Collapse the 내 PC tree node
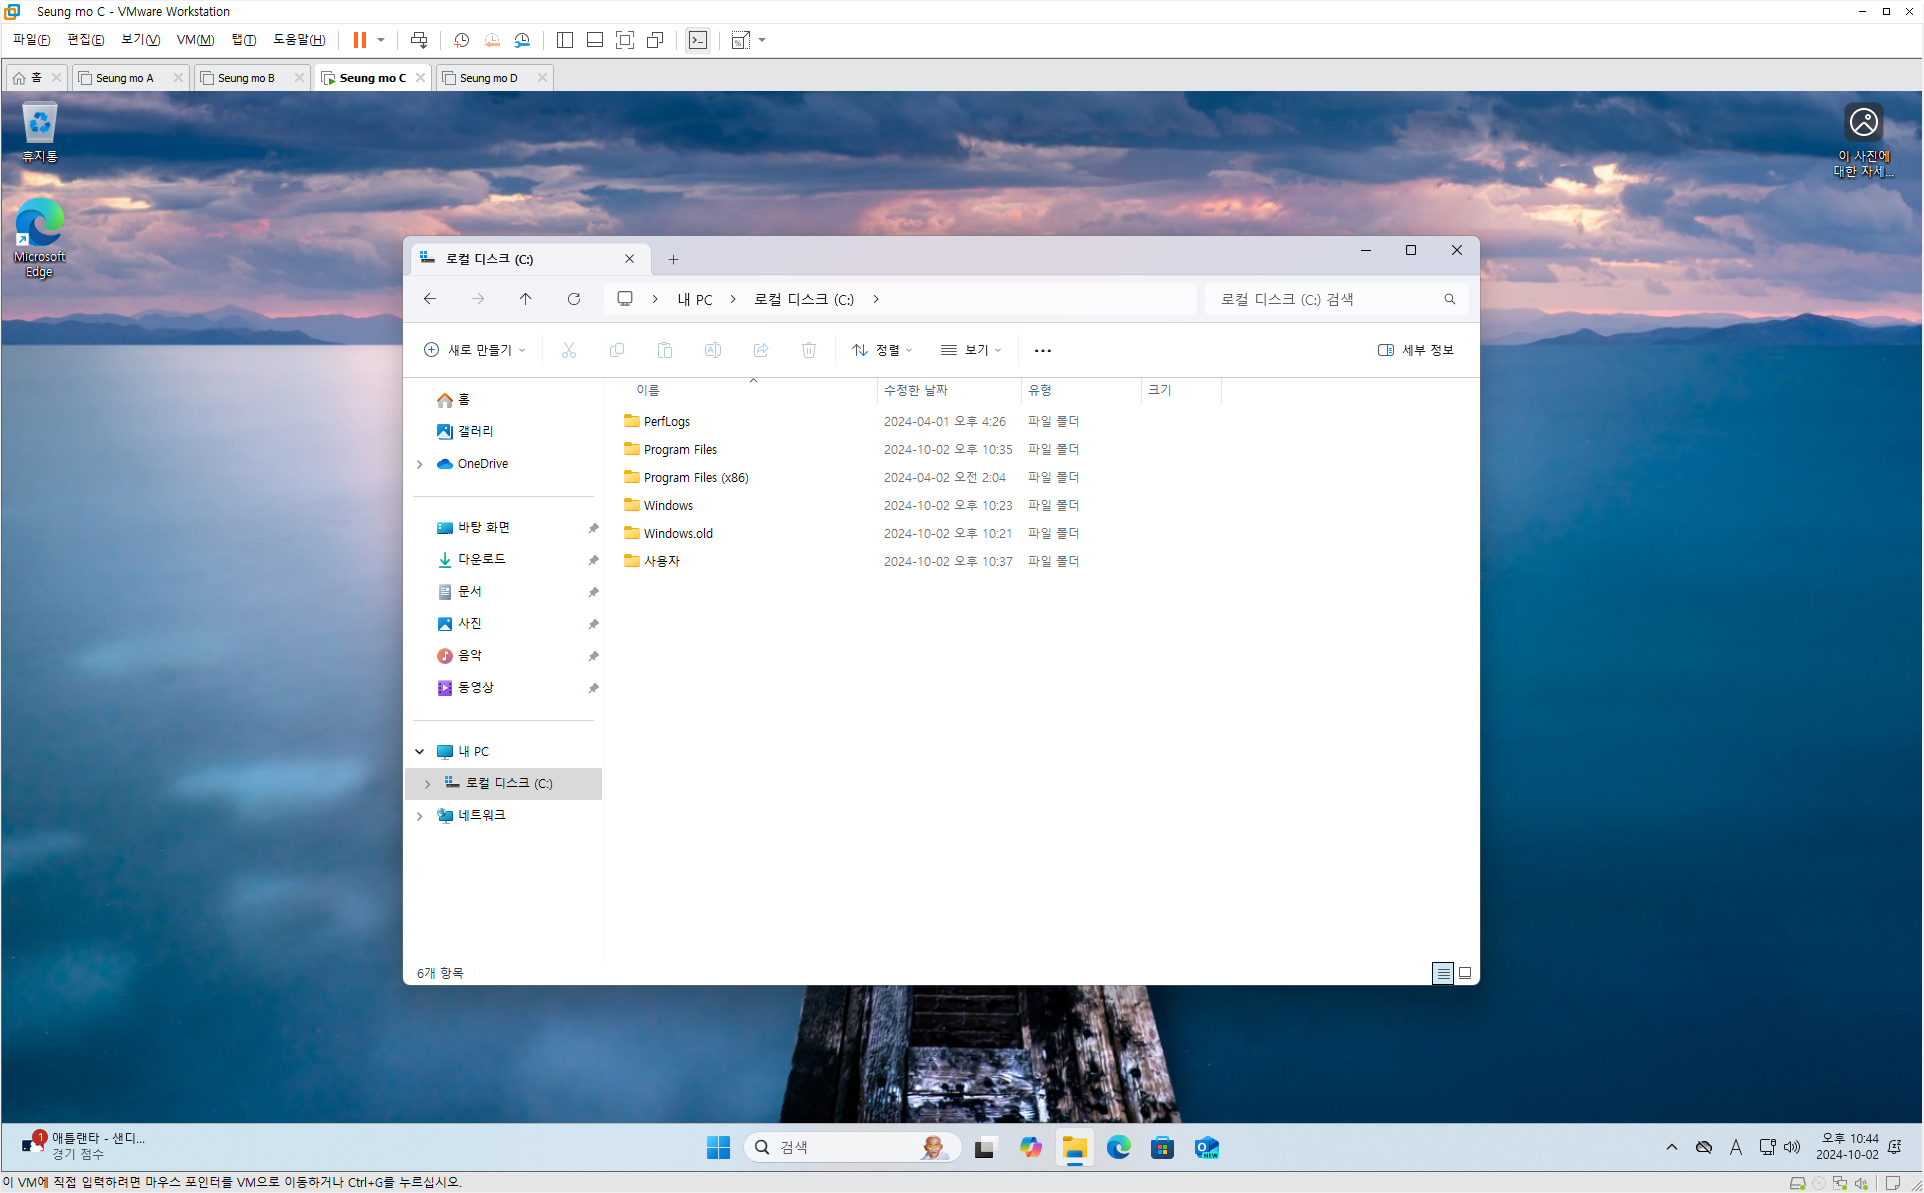Viewport: 1924px width, 1193px height. [x=420, y=751]
